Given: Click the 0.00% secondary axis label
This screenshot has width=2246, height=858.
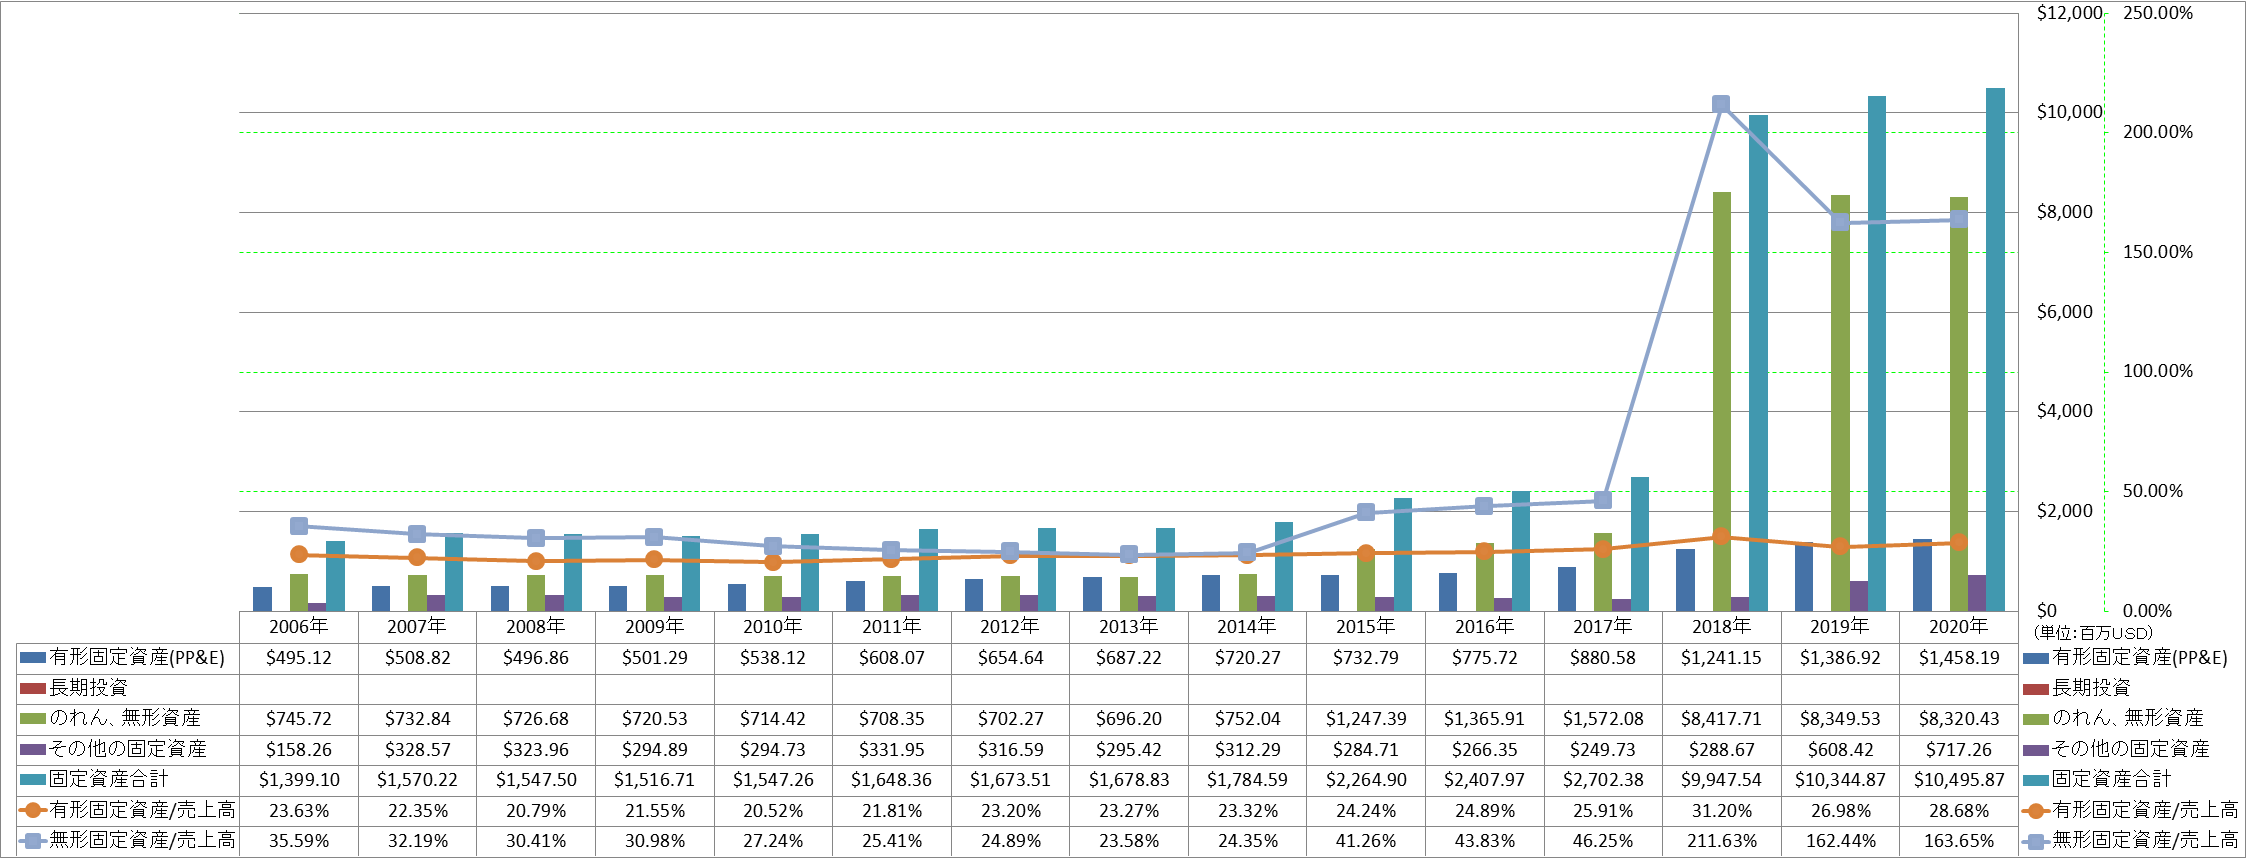Looking at the screenshot, I should point(2147,611).
